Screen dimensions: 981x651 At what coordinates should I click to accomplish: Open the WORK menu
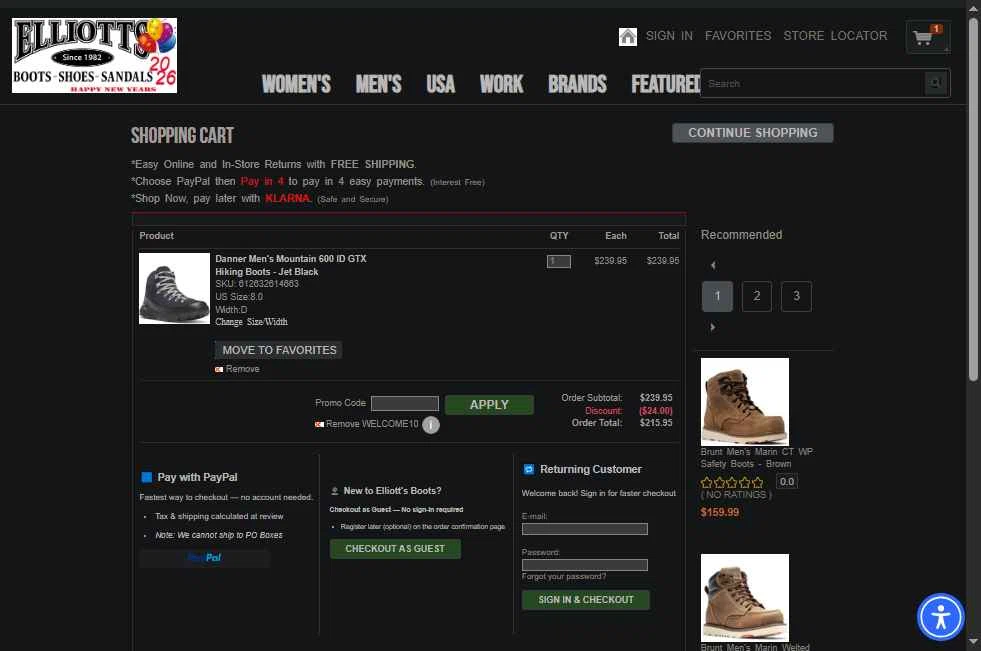[x=501, y=84]
